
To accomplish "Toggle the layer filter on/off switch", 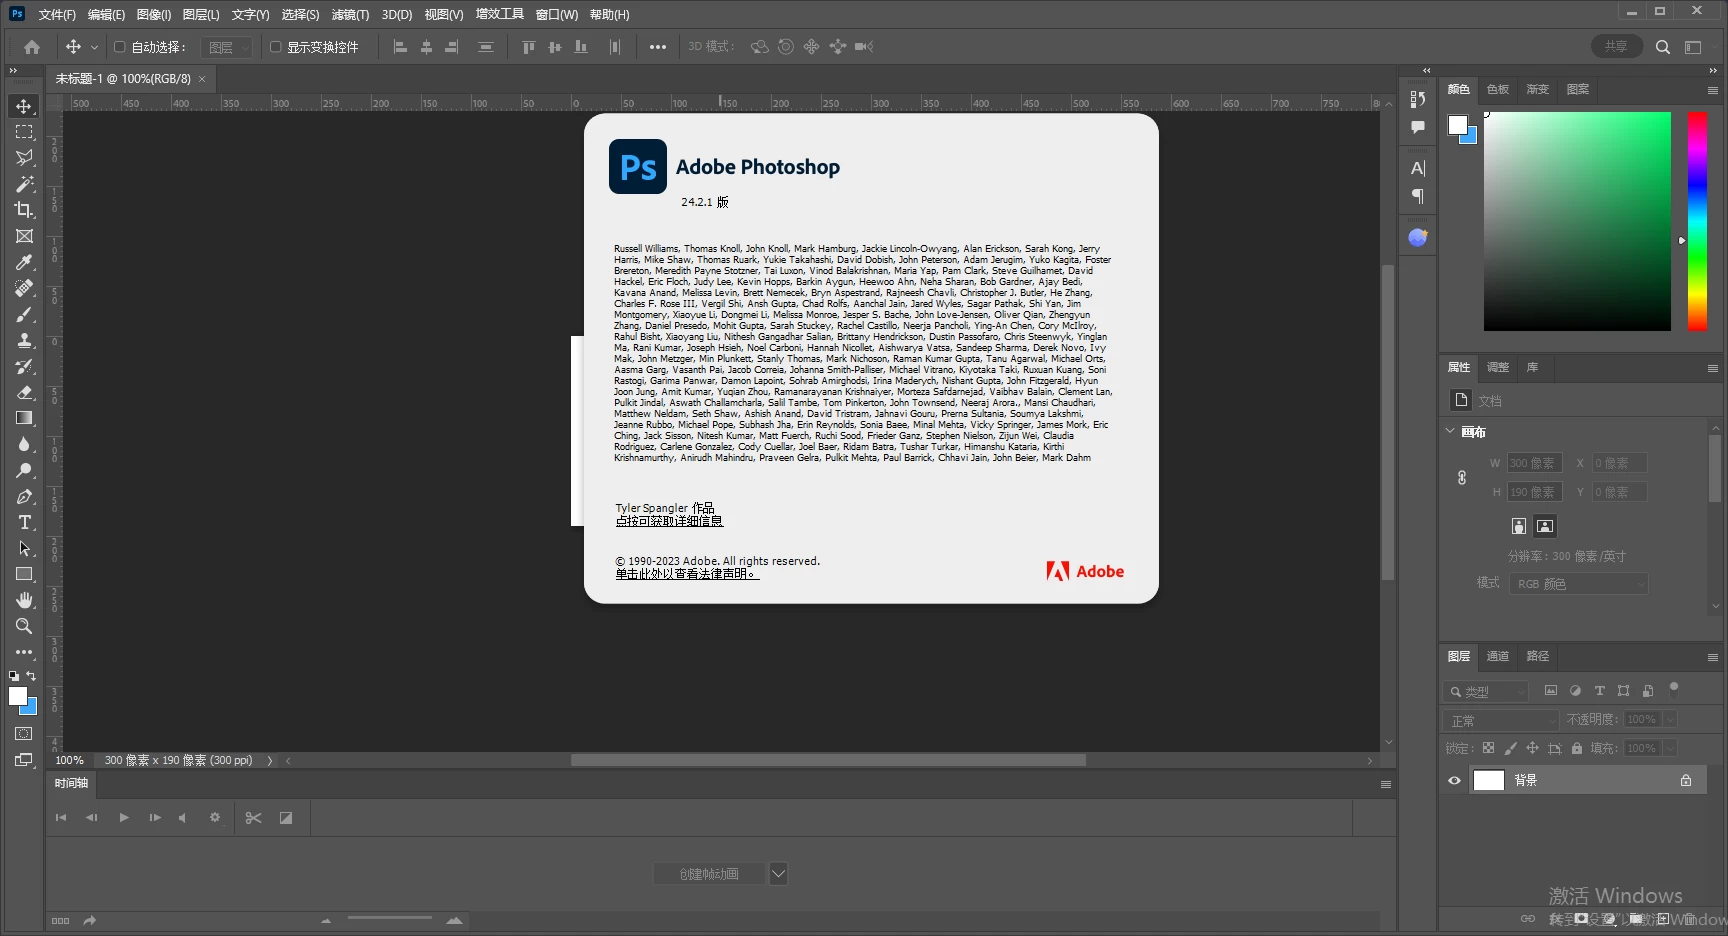I will pos(1674,689).
